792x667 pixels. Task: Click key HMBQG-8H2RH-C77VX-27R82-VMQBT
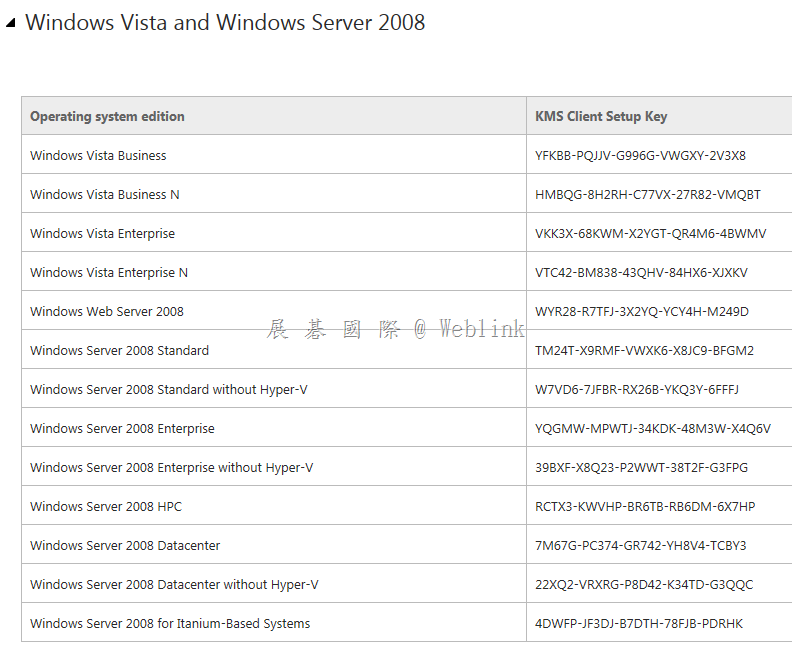pos(648,194)
